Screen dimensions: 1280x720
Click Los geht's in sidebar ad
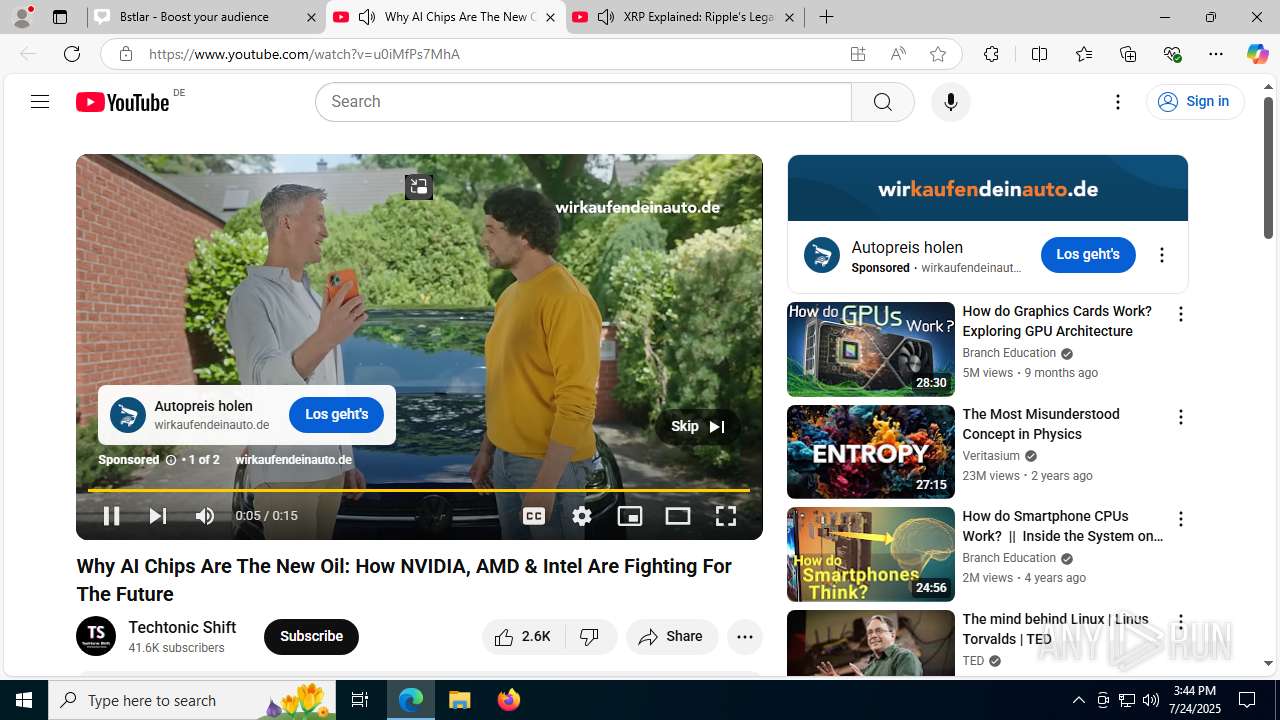coord(1088,255)
